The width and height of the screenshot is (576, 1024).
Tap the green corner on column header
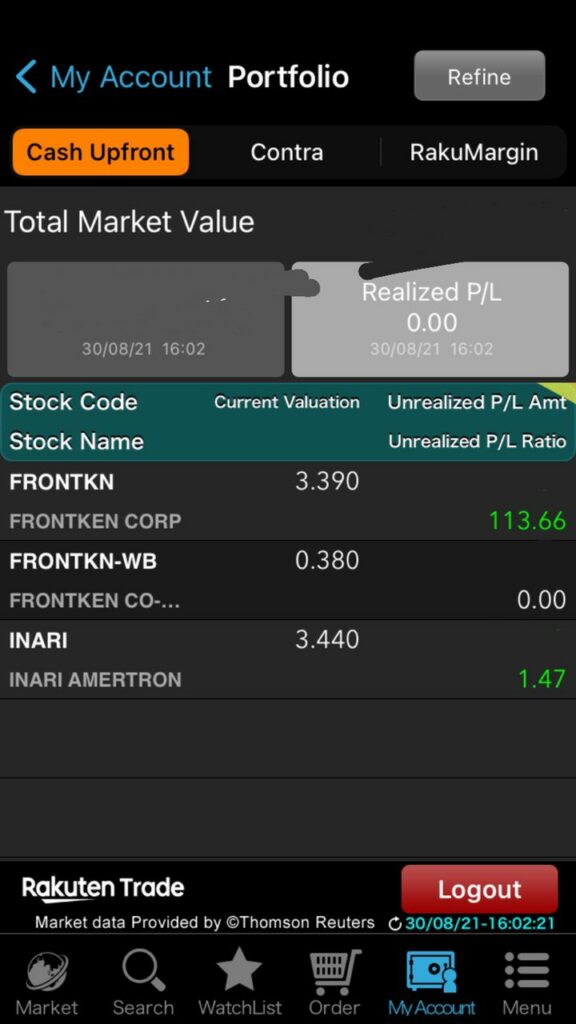pos(564,392)
